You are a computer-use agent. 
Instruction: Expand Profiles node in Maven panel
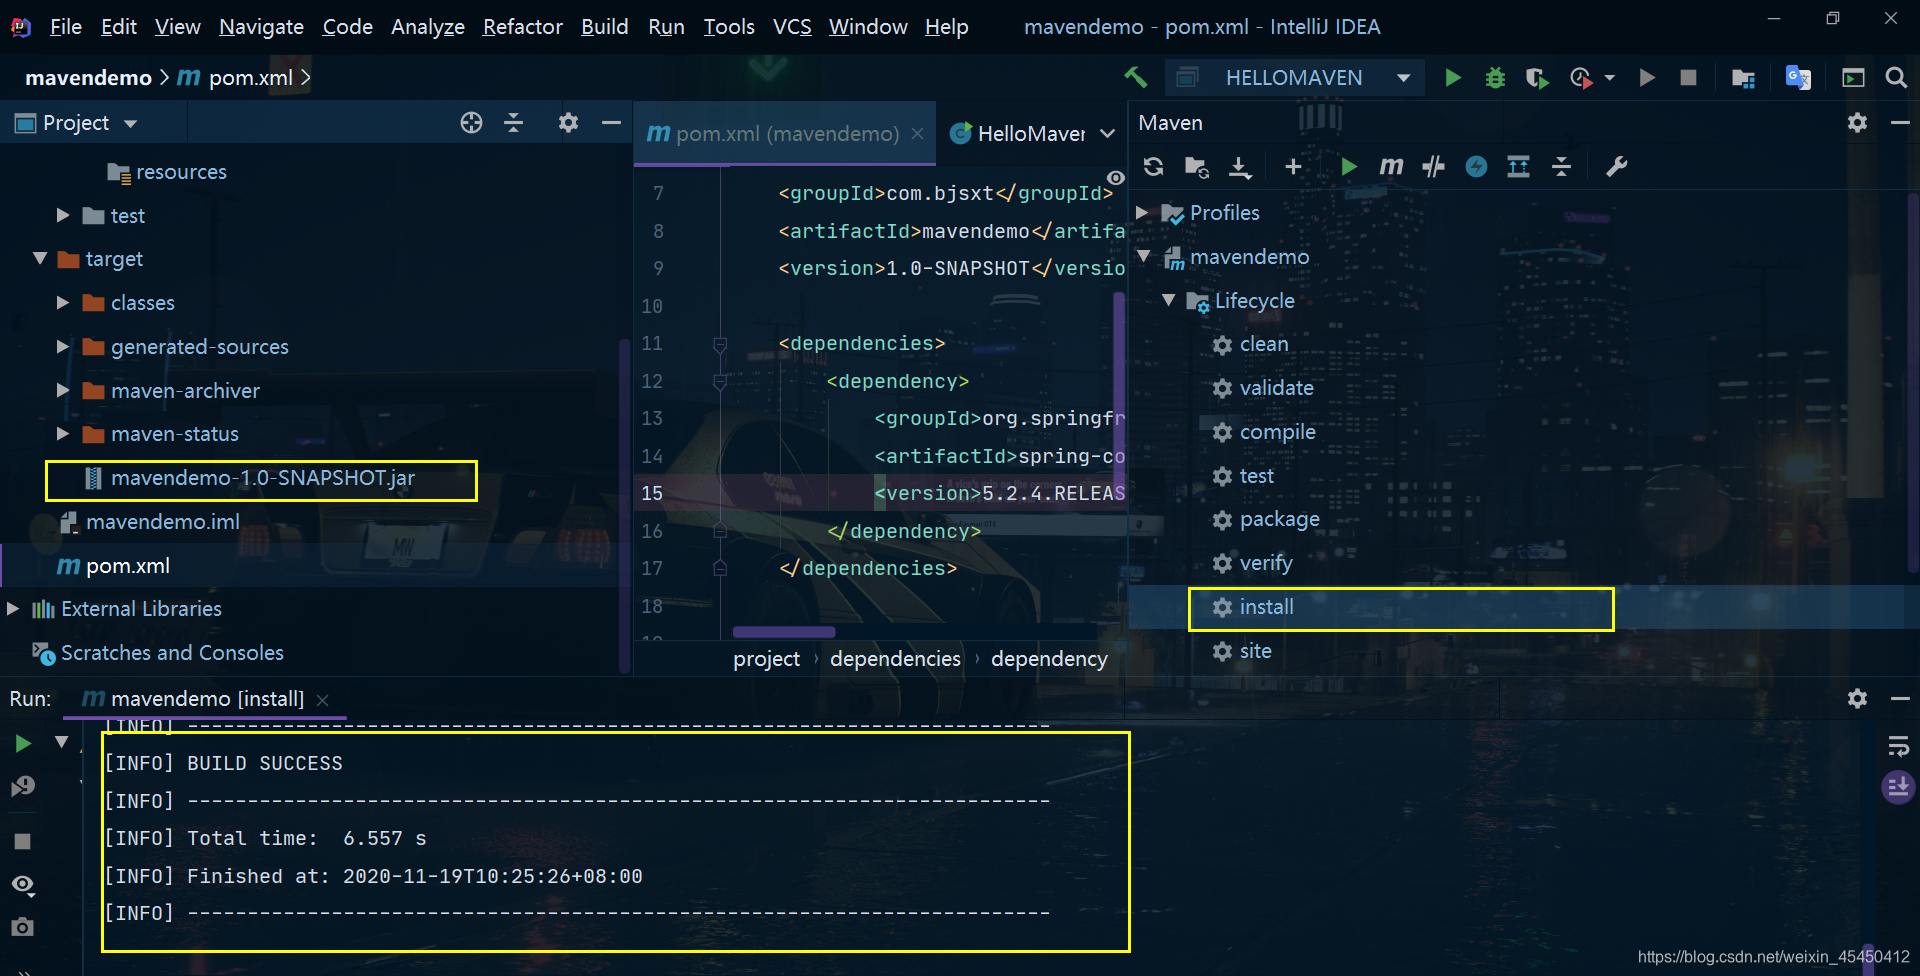click(x=1141, y=212)
